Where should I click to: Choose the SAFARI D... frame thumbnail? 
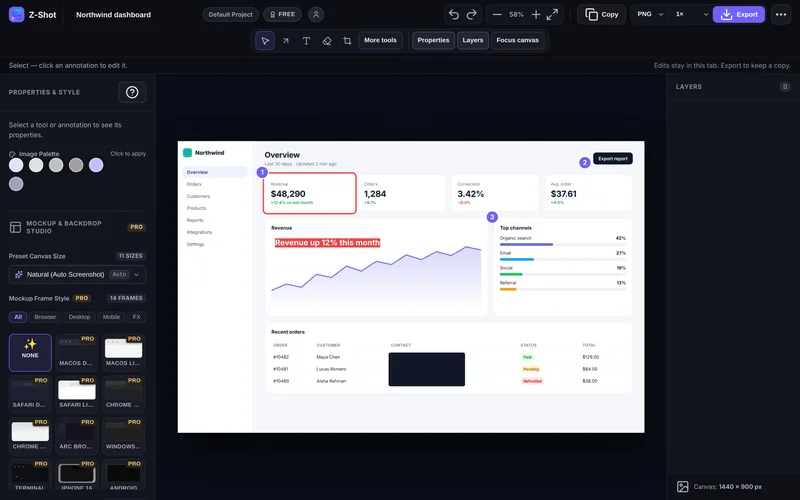(30, 394)
